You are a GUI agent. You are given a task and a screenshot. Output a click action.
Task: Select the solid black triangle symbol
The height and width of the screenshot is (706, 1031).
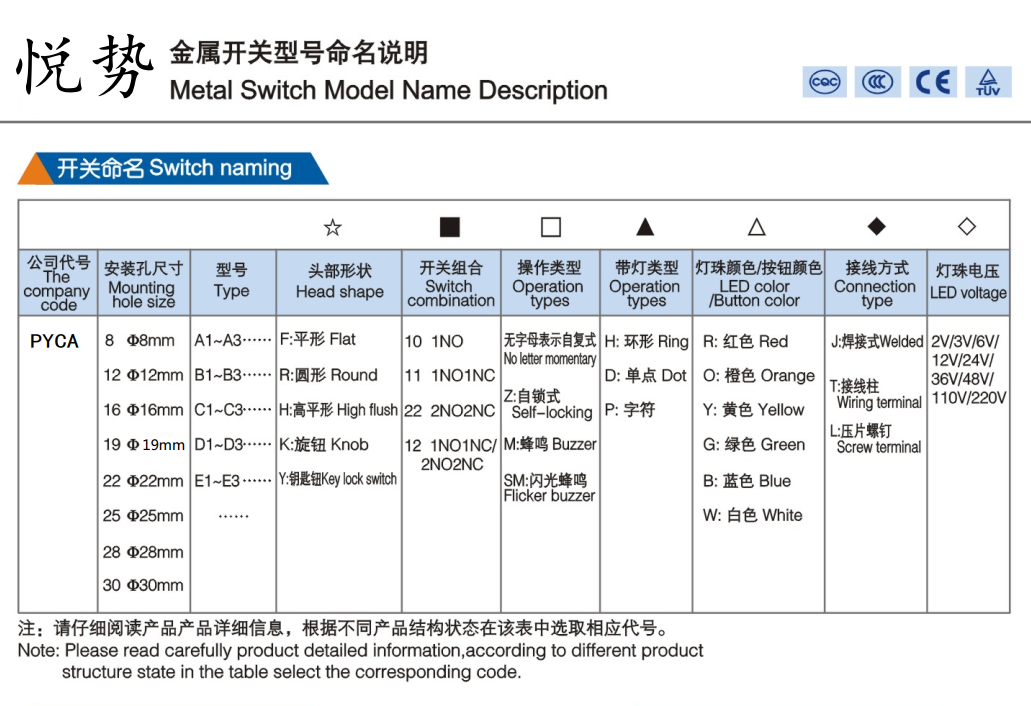[645, 227]
